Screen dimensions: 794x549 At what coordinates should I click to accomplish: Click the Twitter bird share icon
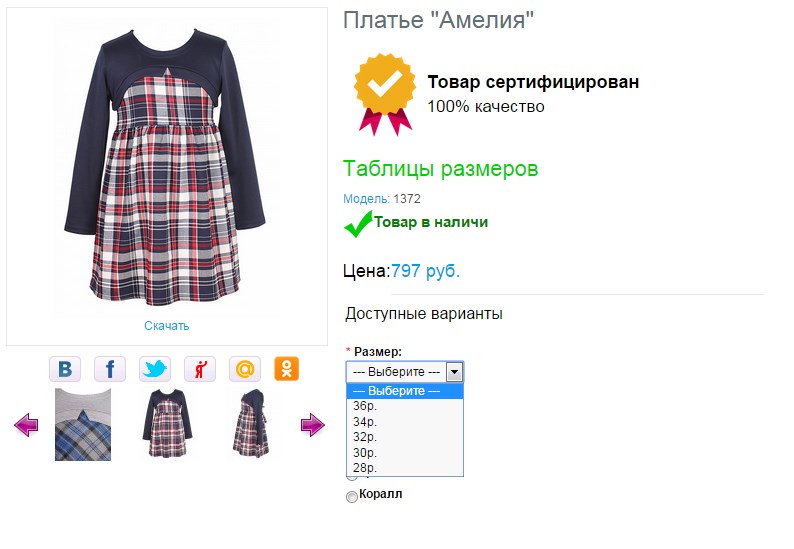(155, 369)
